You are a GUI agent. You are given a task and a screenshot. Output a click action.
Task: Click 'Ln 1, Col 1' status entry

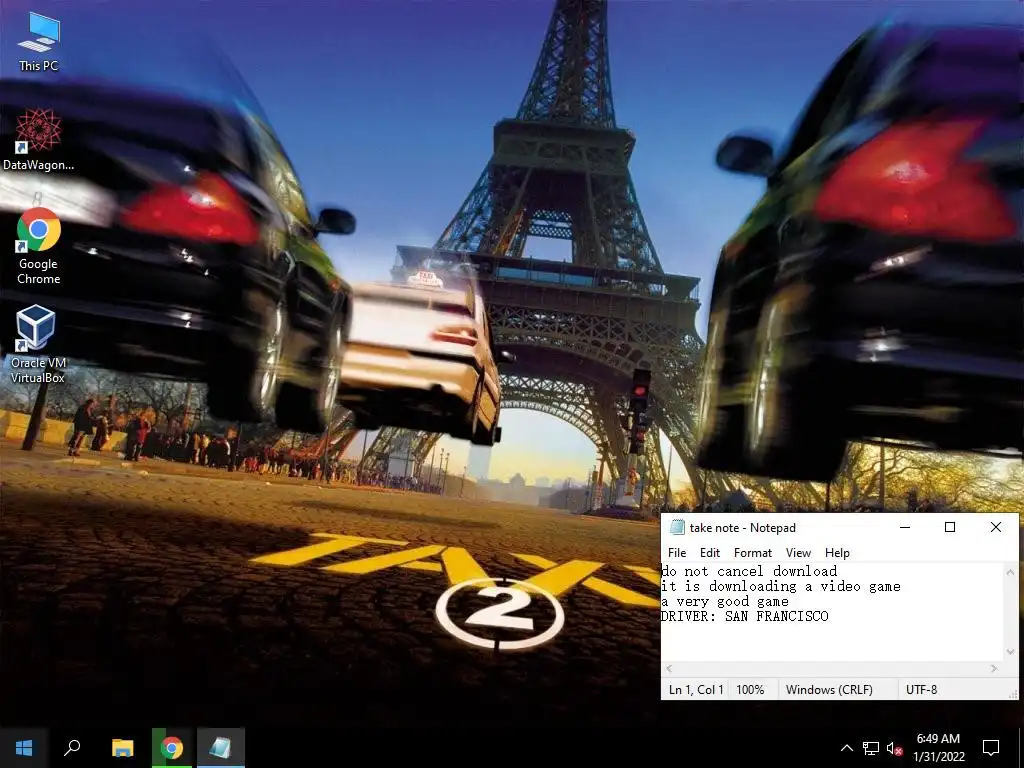[x=696, y=690]
